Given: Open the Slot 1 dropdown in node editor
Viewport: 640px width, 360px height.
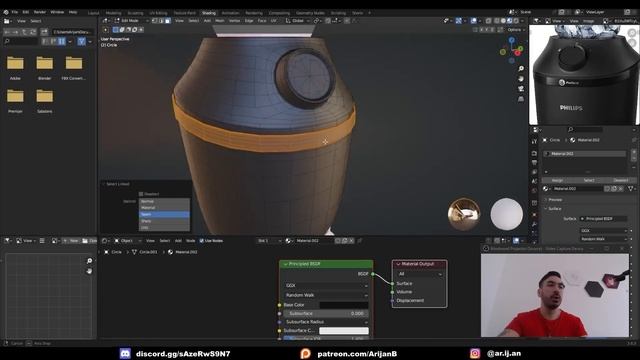Looking at the screenshot, I should (269, 241).
